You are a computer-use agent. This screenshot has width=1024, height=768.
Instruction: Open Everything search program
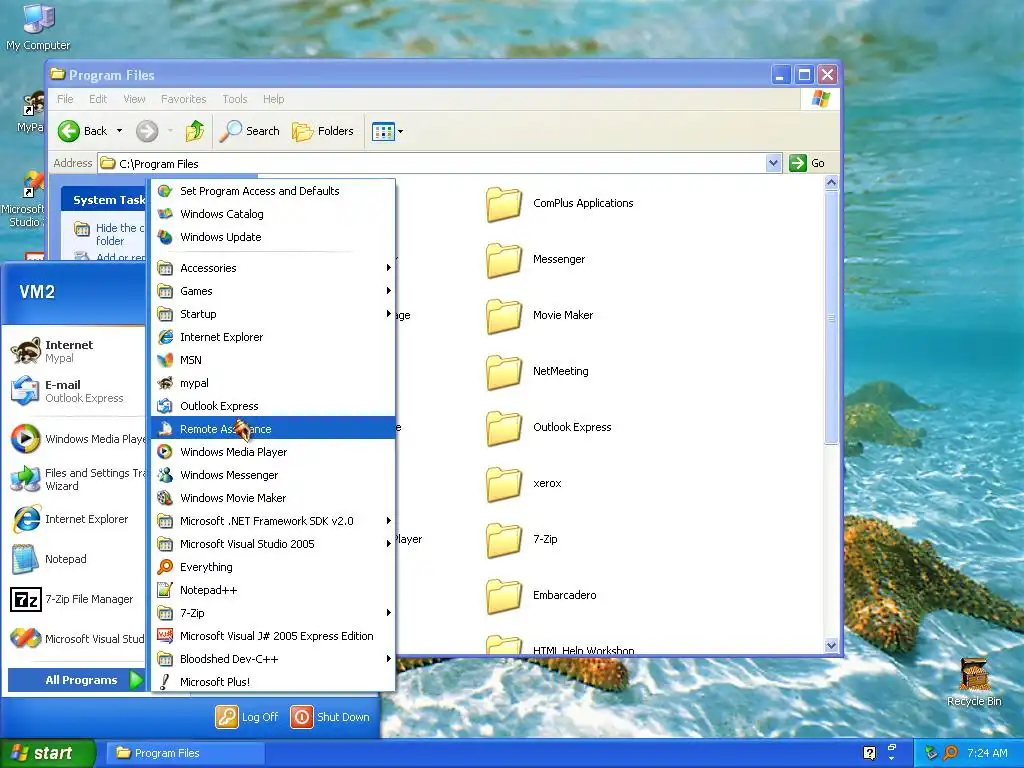273,567
